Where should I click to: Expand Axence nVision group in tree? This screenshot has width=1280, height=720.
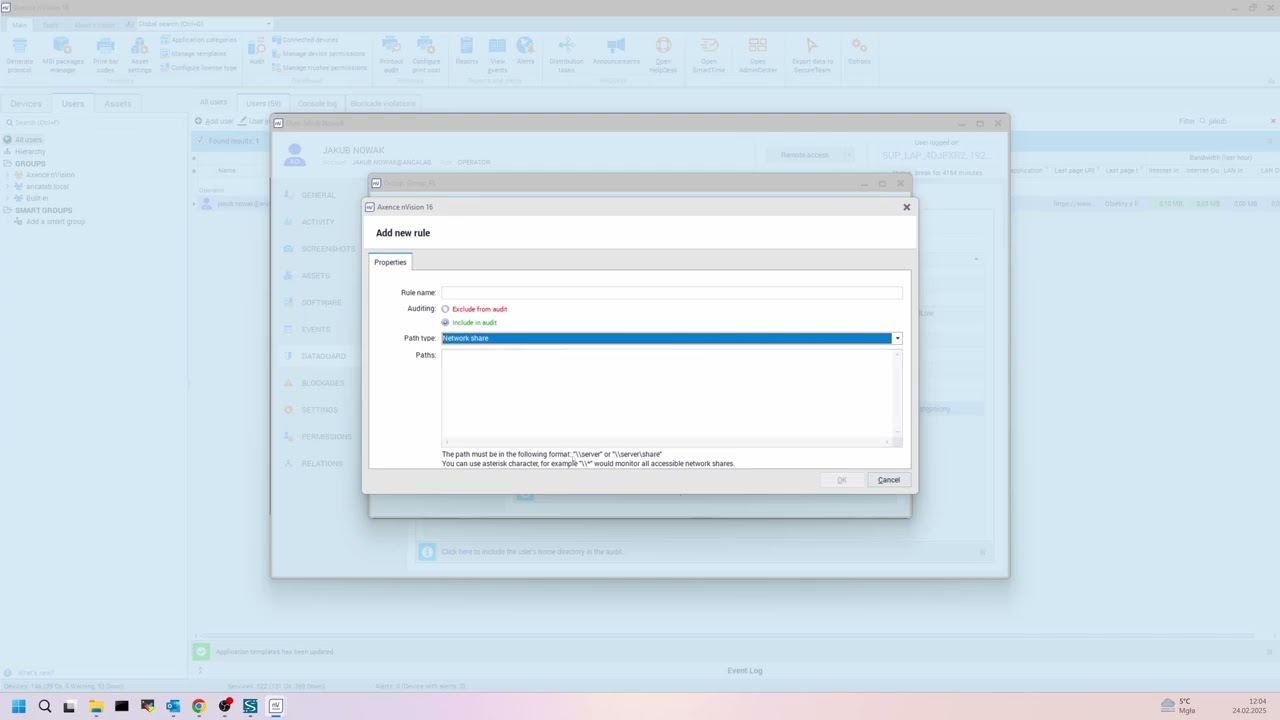click(8, 175)
